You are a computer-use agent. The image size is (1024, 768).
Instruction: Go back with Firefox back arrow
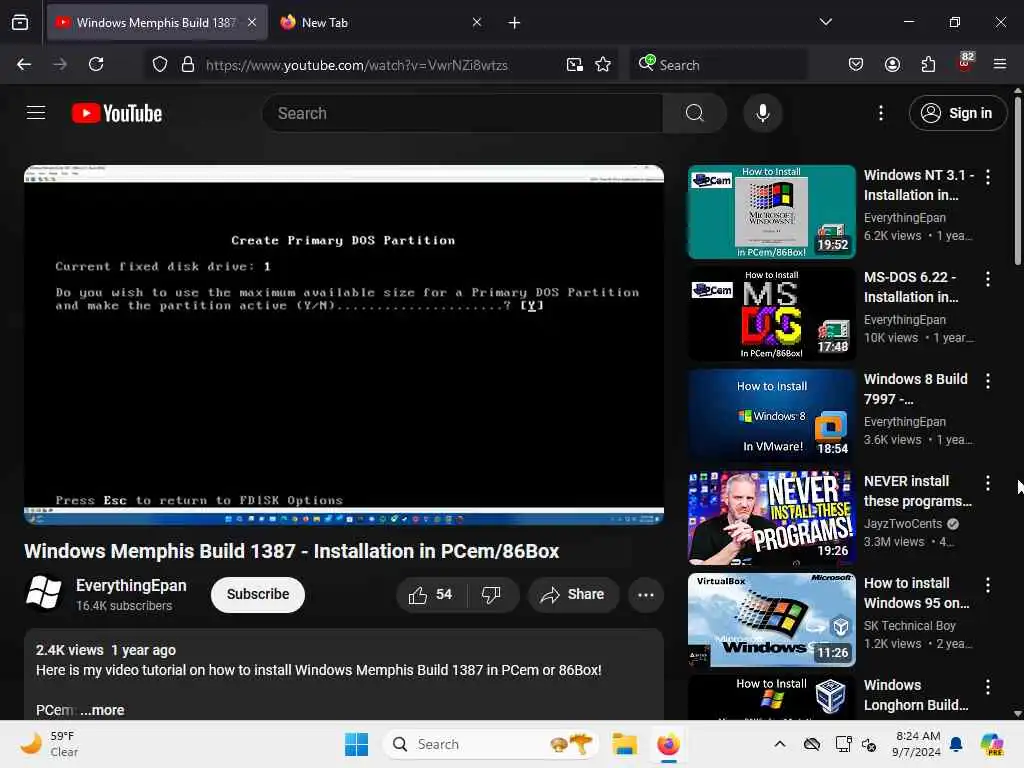coord(24,64)
